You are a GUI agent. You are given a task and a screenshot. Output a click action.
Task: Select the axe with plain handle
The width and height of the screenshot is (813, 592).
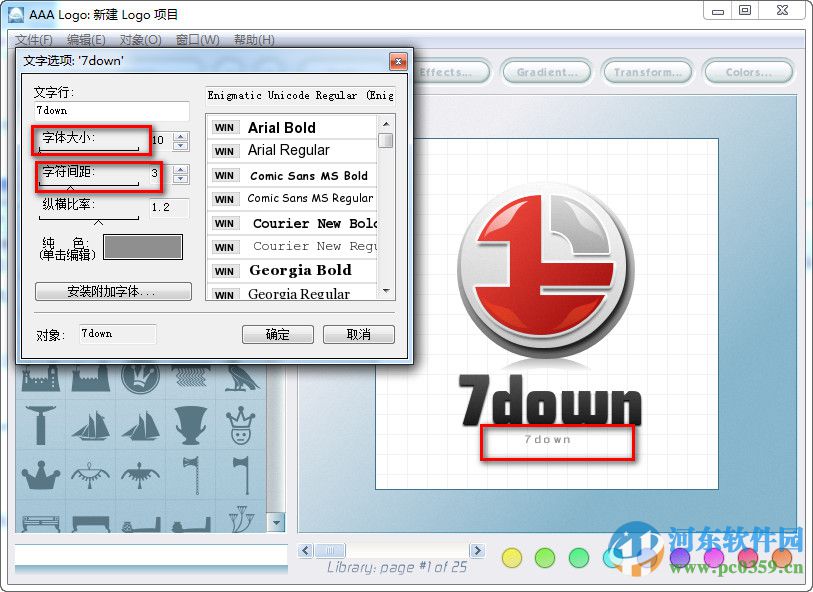coord(242,475)
